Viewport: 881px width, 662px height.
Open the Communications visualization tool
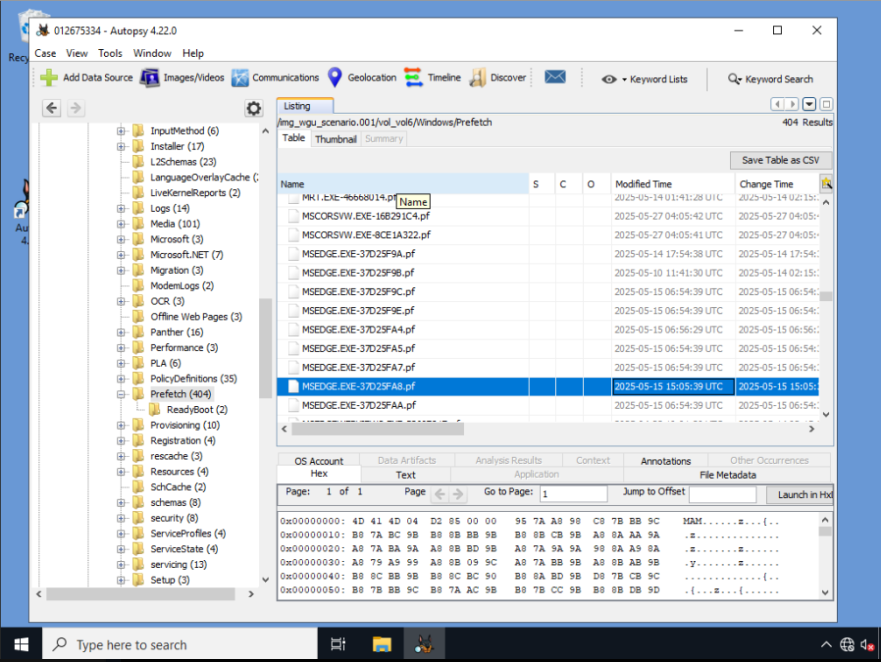coord(275,78)
